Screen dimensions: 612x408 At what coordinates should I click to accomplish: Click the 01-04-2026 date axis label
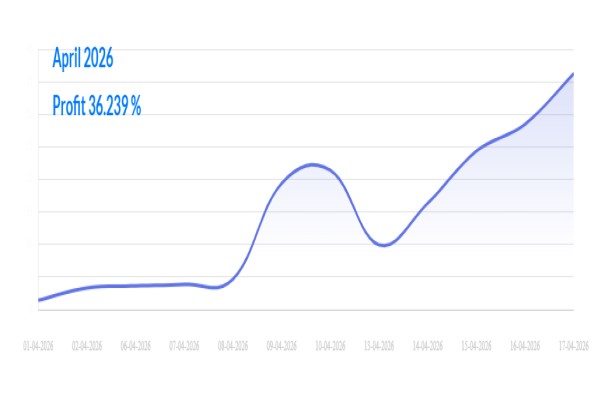coord(39,346)
